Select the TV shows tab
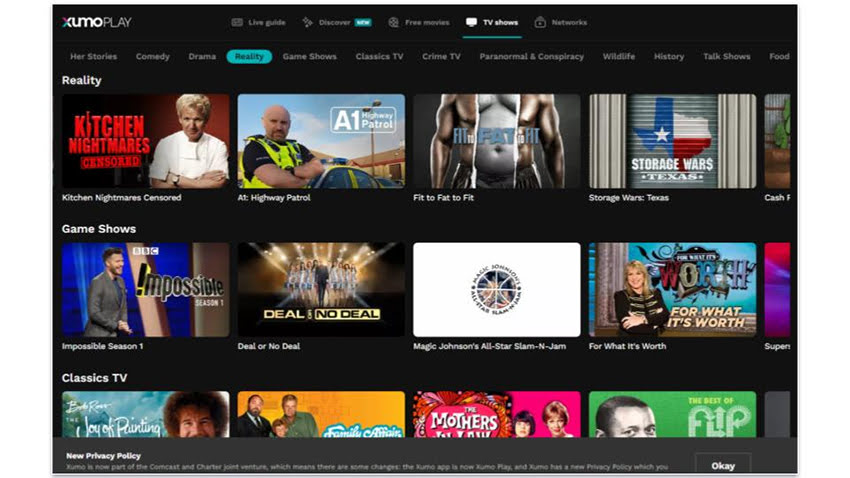The height and width of the screenshot is (478, 850). 492,22
